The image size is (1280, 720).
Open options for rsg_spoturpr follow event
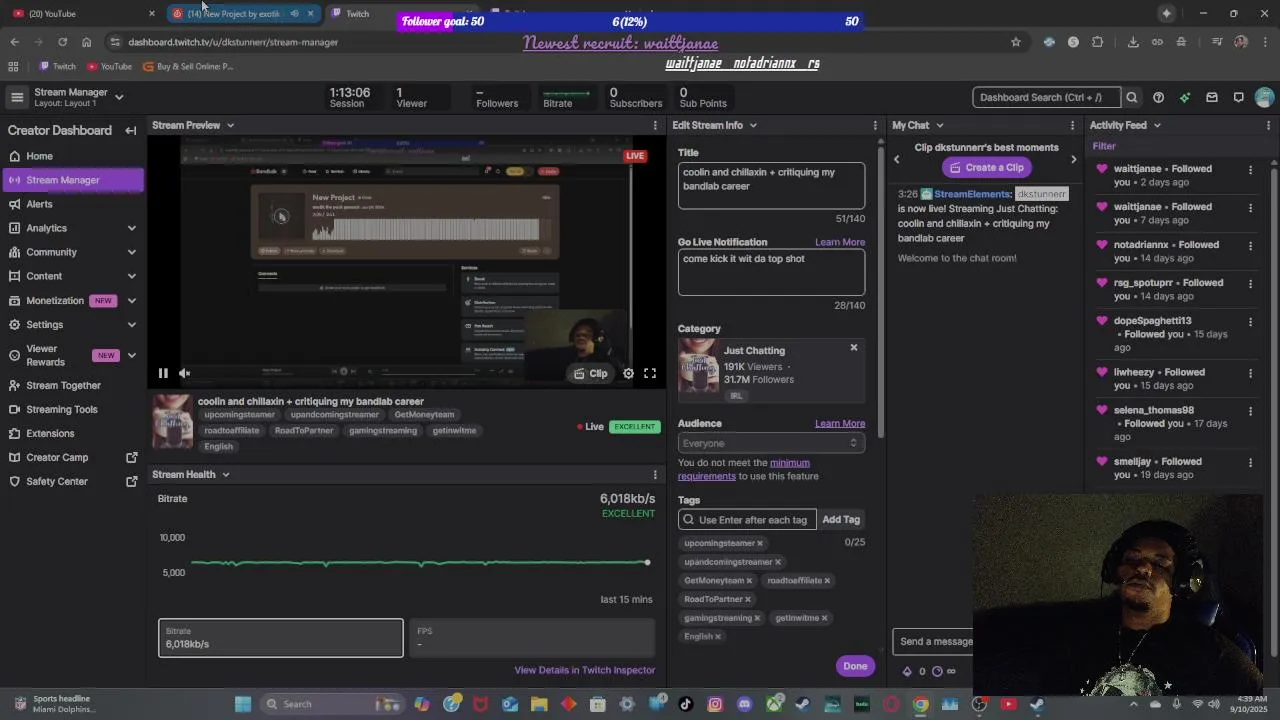pyautogui.click(x=1250, y=283)
